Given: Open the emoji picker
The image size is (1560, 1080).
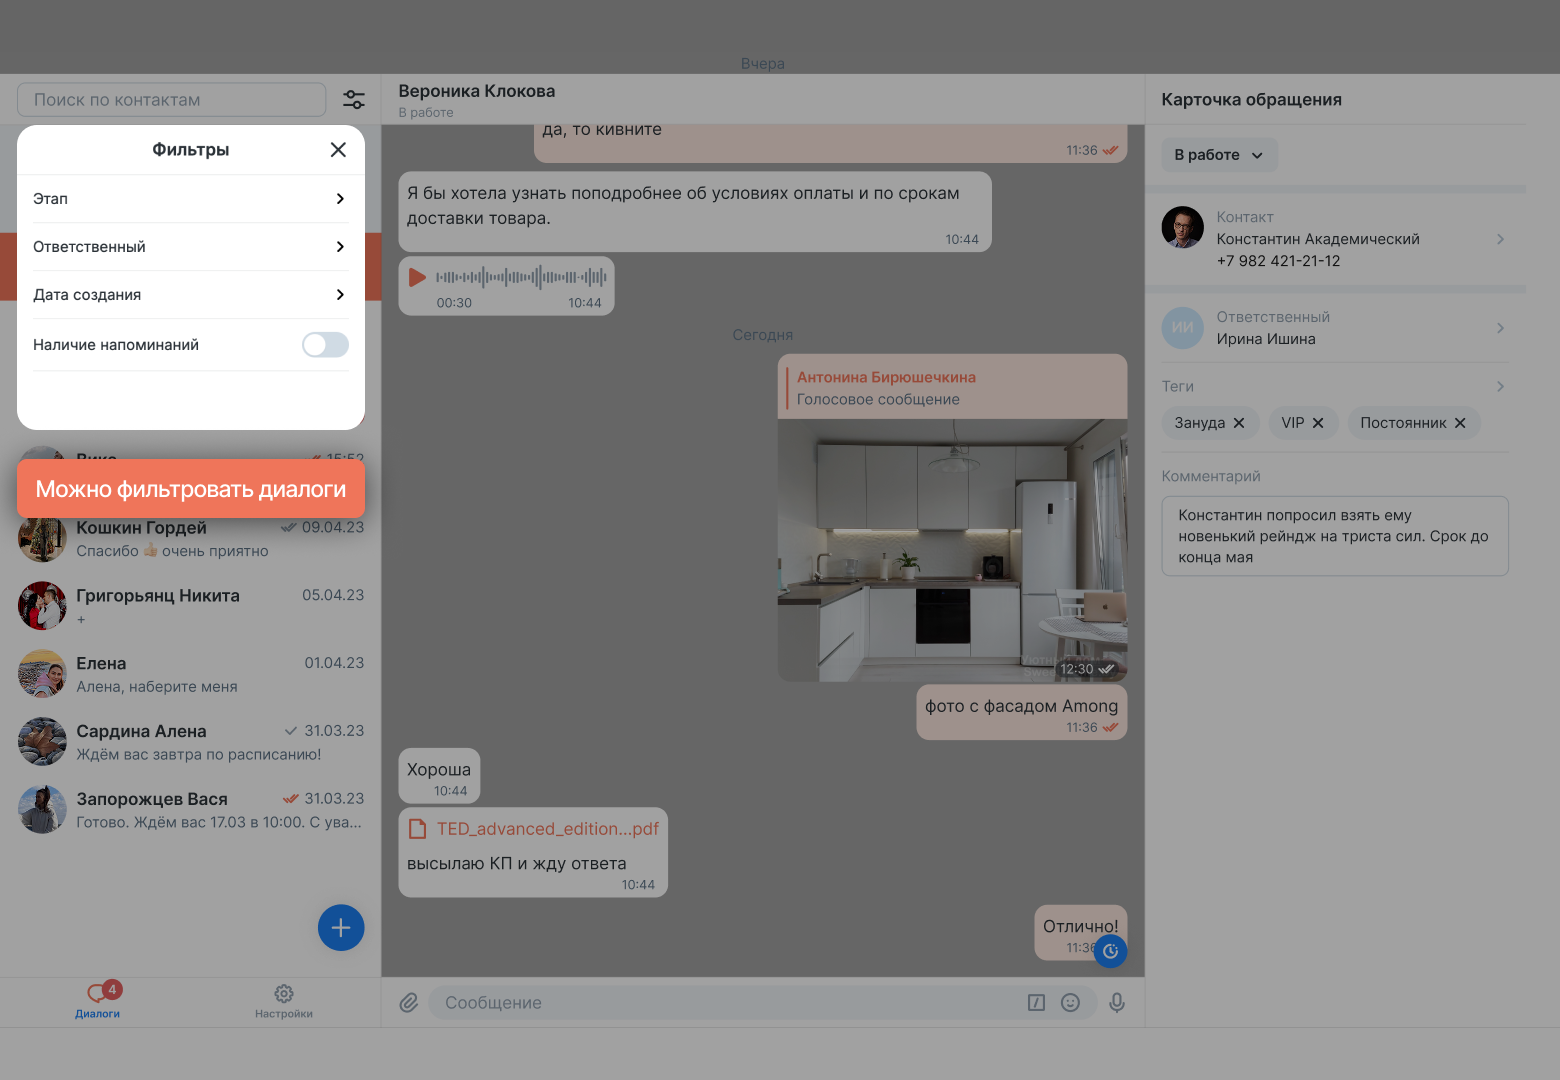Looking at the screenshot, I should tap(1071, 1002).
